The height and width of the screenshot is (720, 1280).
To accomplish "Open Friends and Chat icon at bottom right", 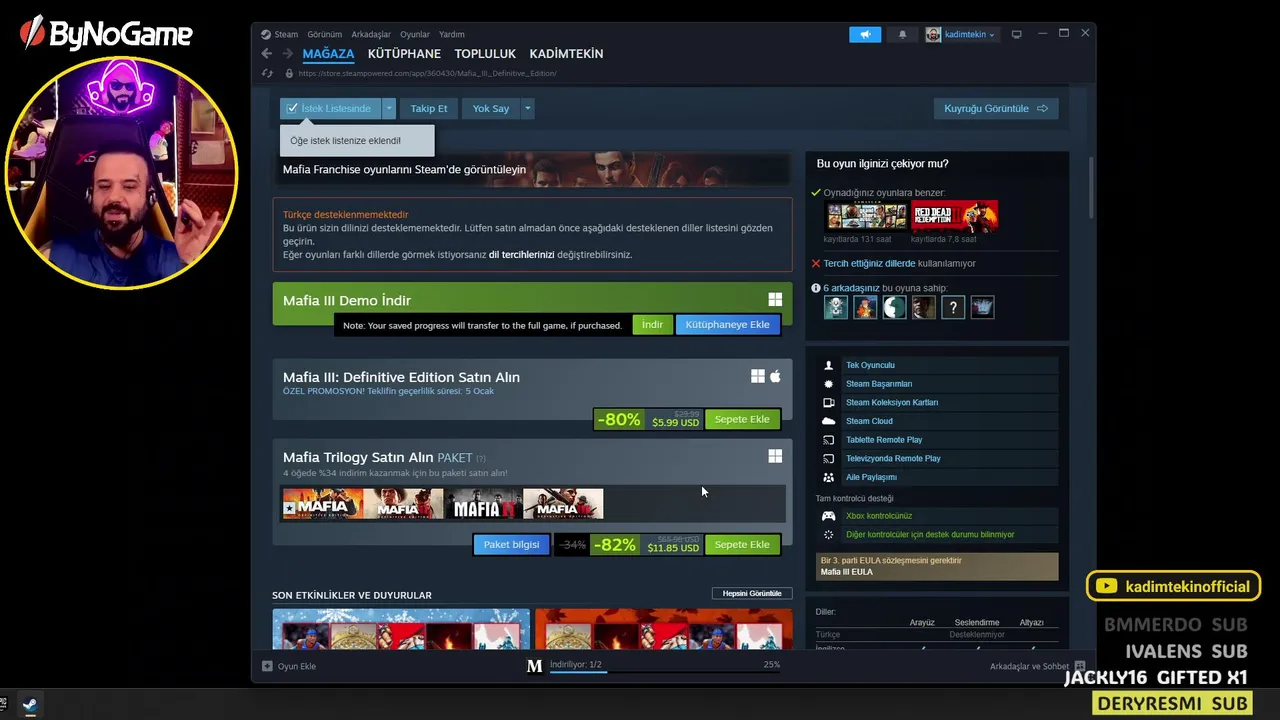I will click(x=1079, y=666).
